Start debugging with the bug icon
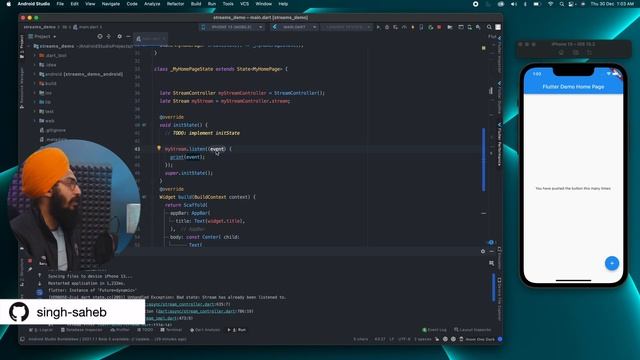 387,27
